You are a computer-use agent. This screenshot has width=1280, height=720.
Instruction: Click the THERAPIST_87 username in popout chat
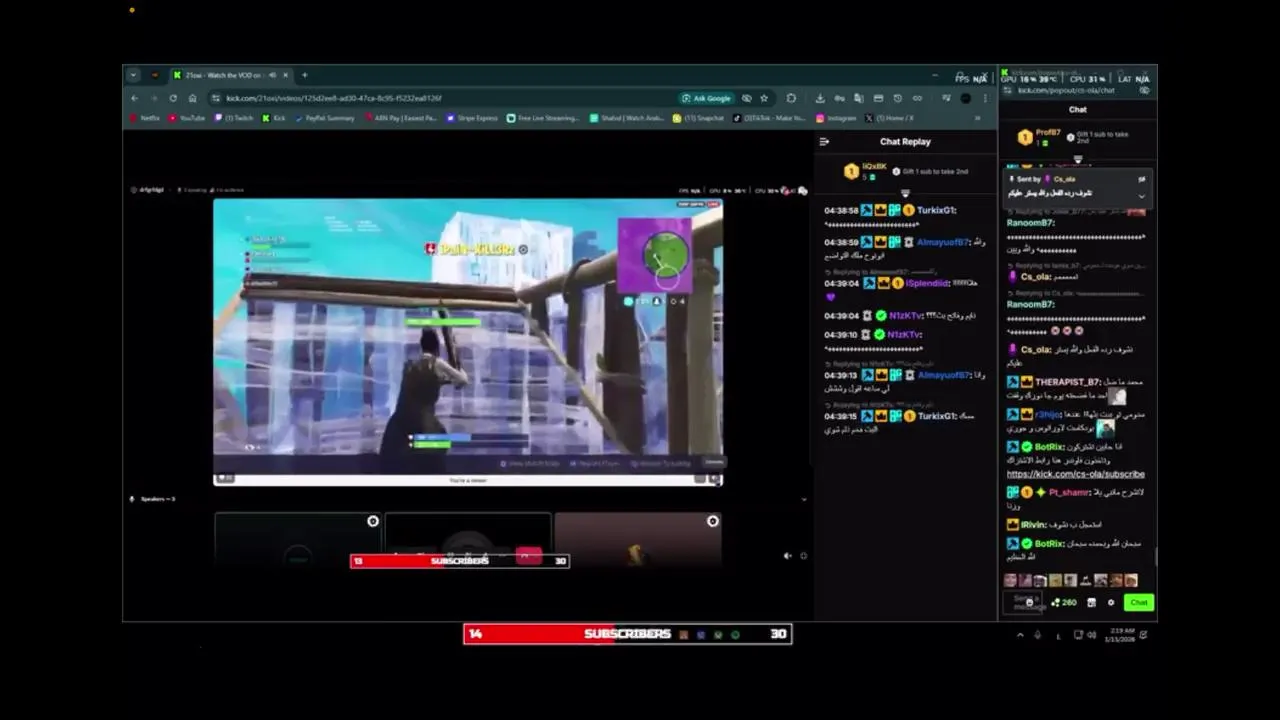pos(1067,382)
